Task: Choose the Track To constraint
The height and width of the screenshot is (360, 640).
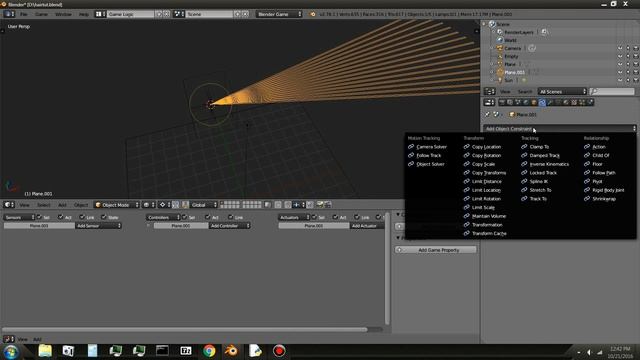Action: point(534,199)
